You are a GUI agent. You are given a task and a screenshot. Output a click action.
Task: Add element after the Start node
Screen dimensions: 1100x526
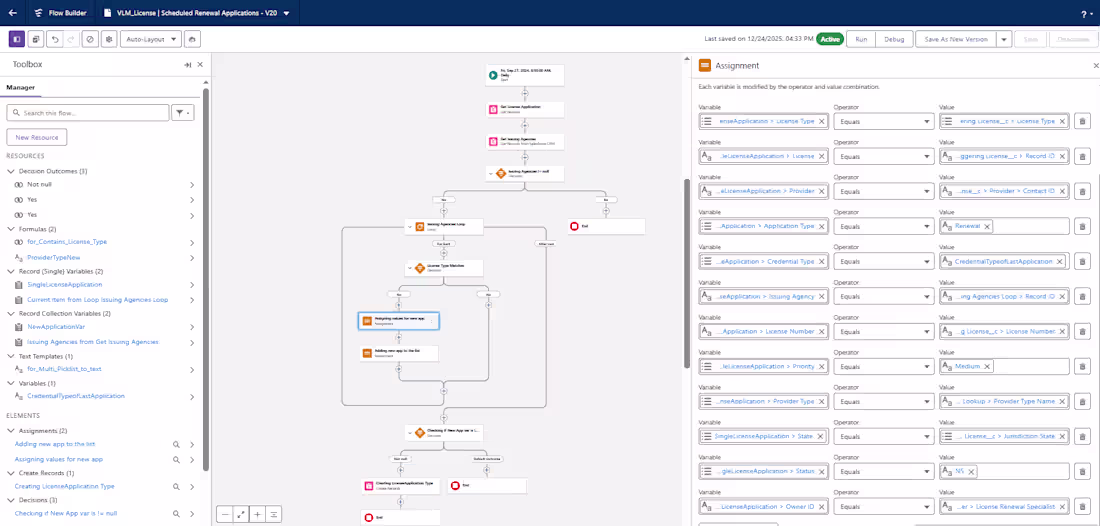pyautogui.click(x=524, y=93)
